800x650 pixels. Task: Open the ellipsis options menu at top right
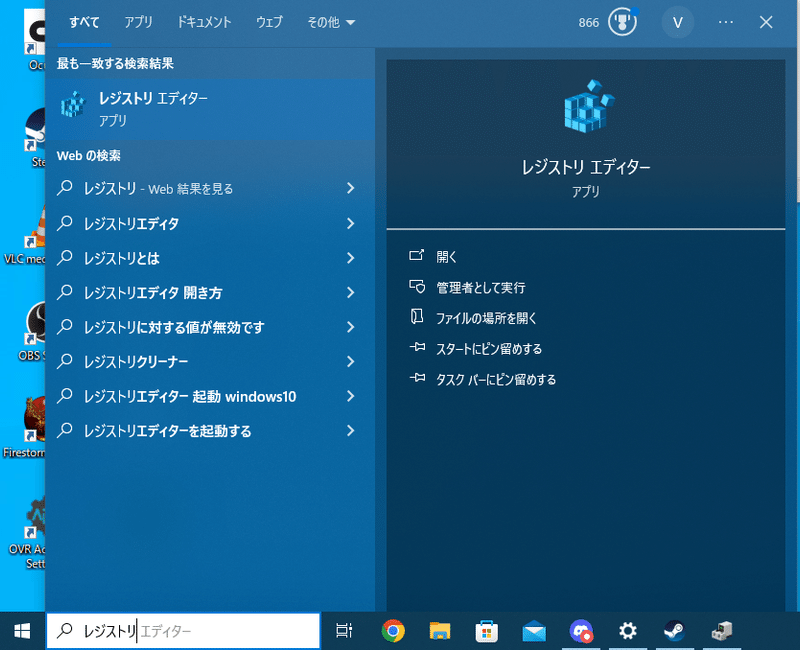726,22
